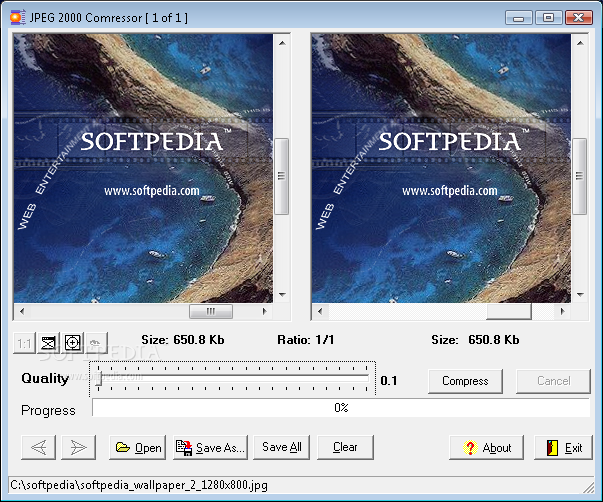Click the left arrow of the right preview's horizontal scrollbar
603x502 pixels.
(320, 311)
